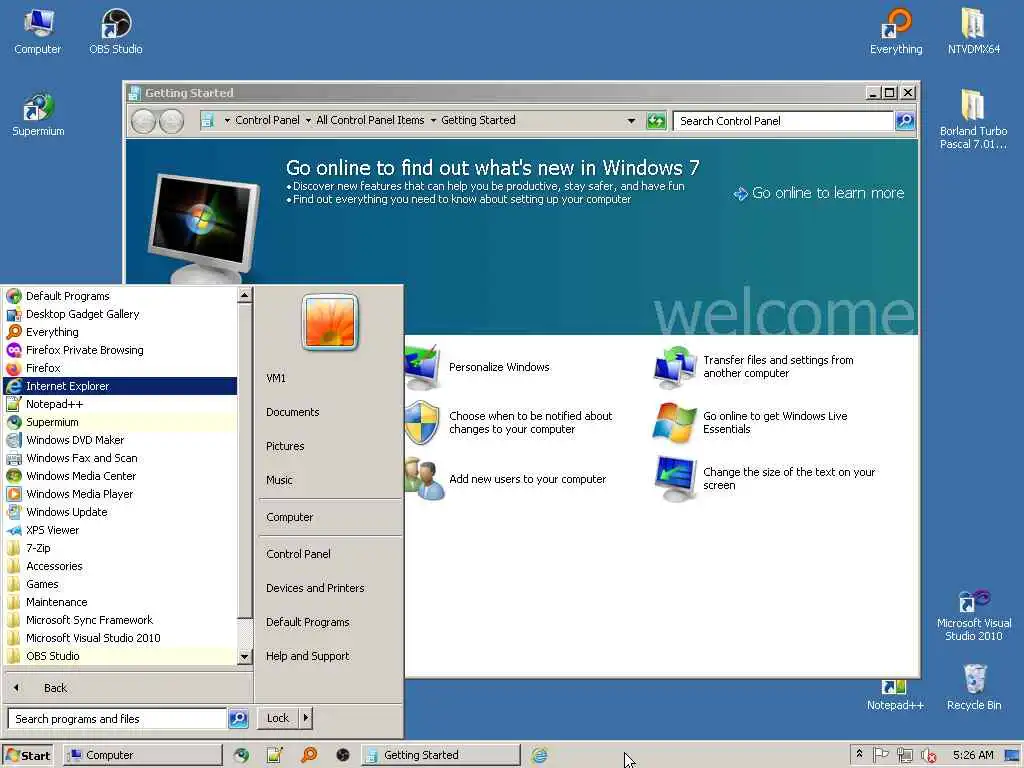Select Internet Explorer in the programs list
The width and height of the screenshot is (1024, 768).
[x=120, y=386]
